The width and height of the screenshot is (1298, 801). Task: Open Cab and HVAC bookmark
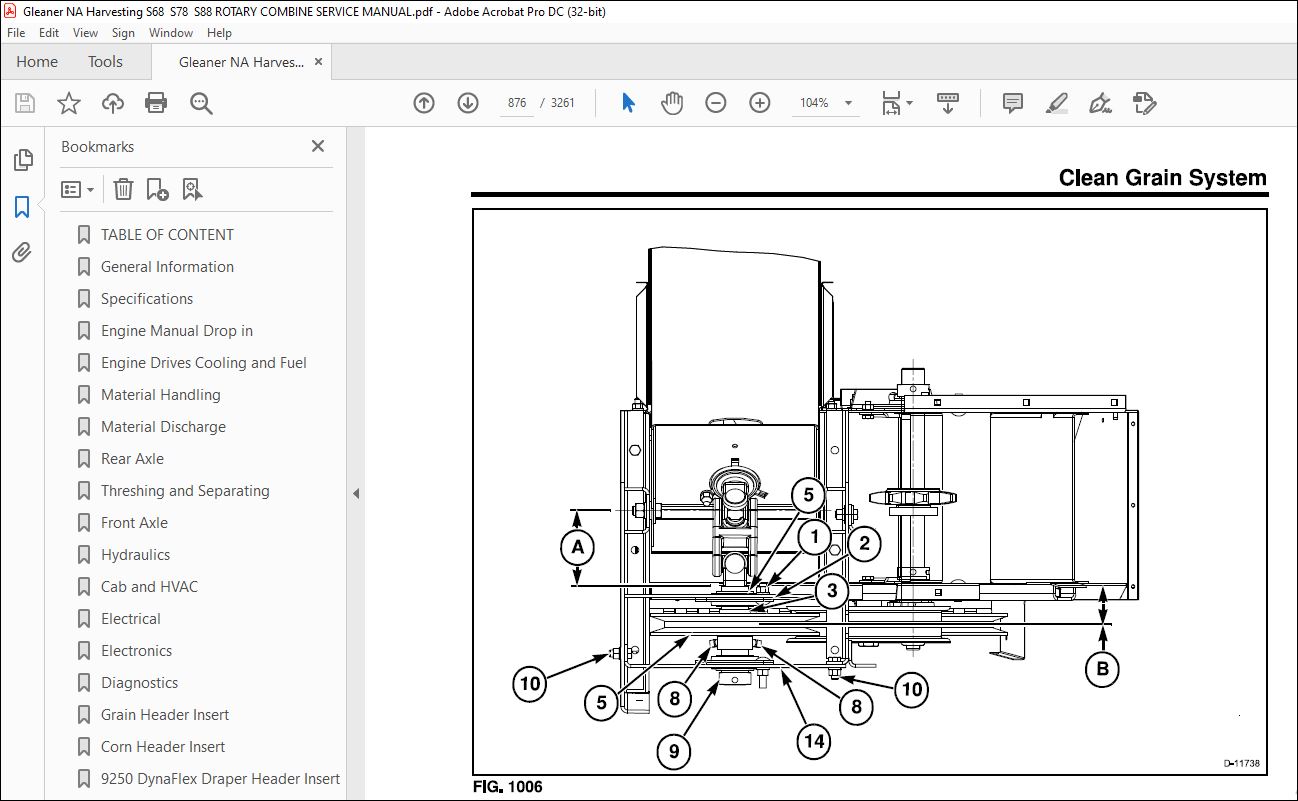(x=149, y=587)
